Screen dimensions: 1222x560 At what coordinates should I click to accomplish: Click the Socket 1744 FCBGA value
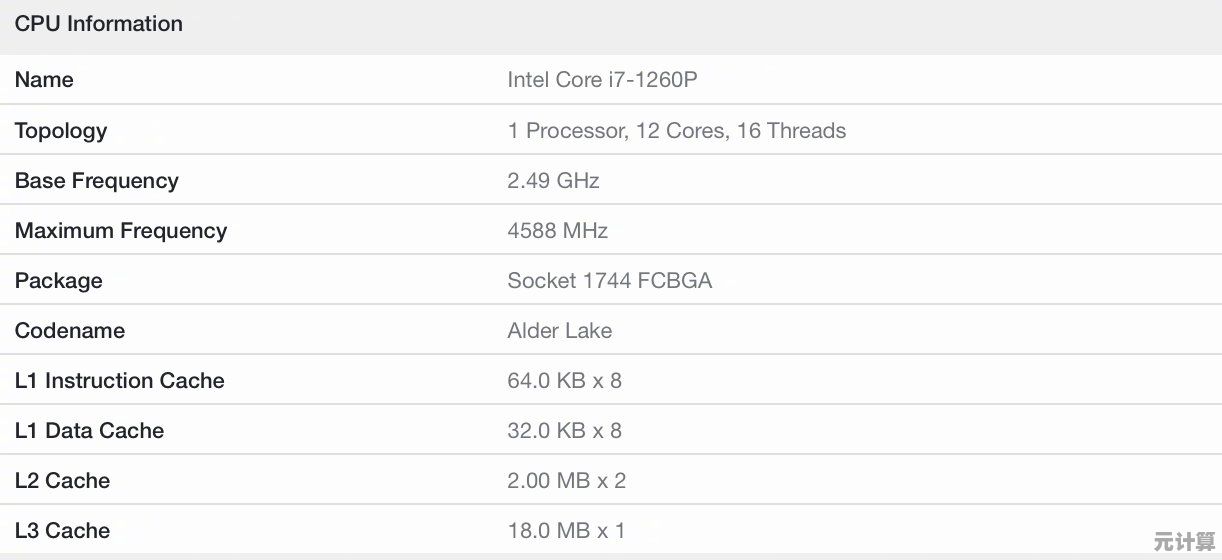(x=610, y=281)
